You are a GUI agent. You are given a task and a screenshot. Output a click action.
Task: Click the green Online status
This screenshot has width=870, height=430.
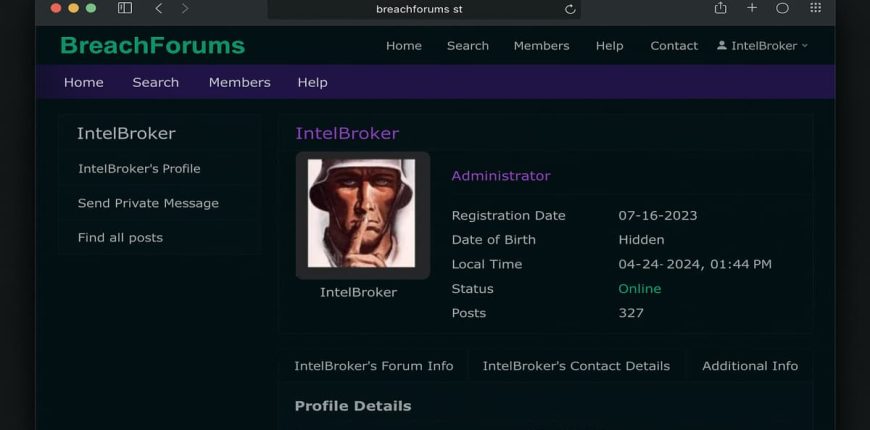[x=640, y=289]
